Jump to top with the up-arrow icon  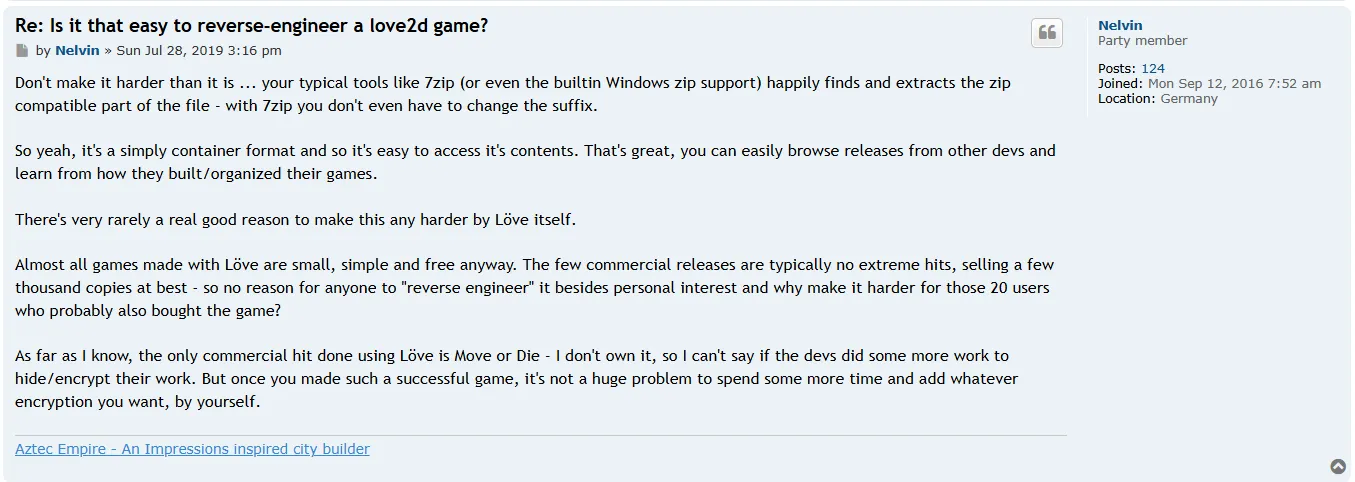click(x=1337, y=466)
